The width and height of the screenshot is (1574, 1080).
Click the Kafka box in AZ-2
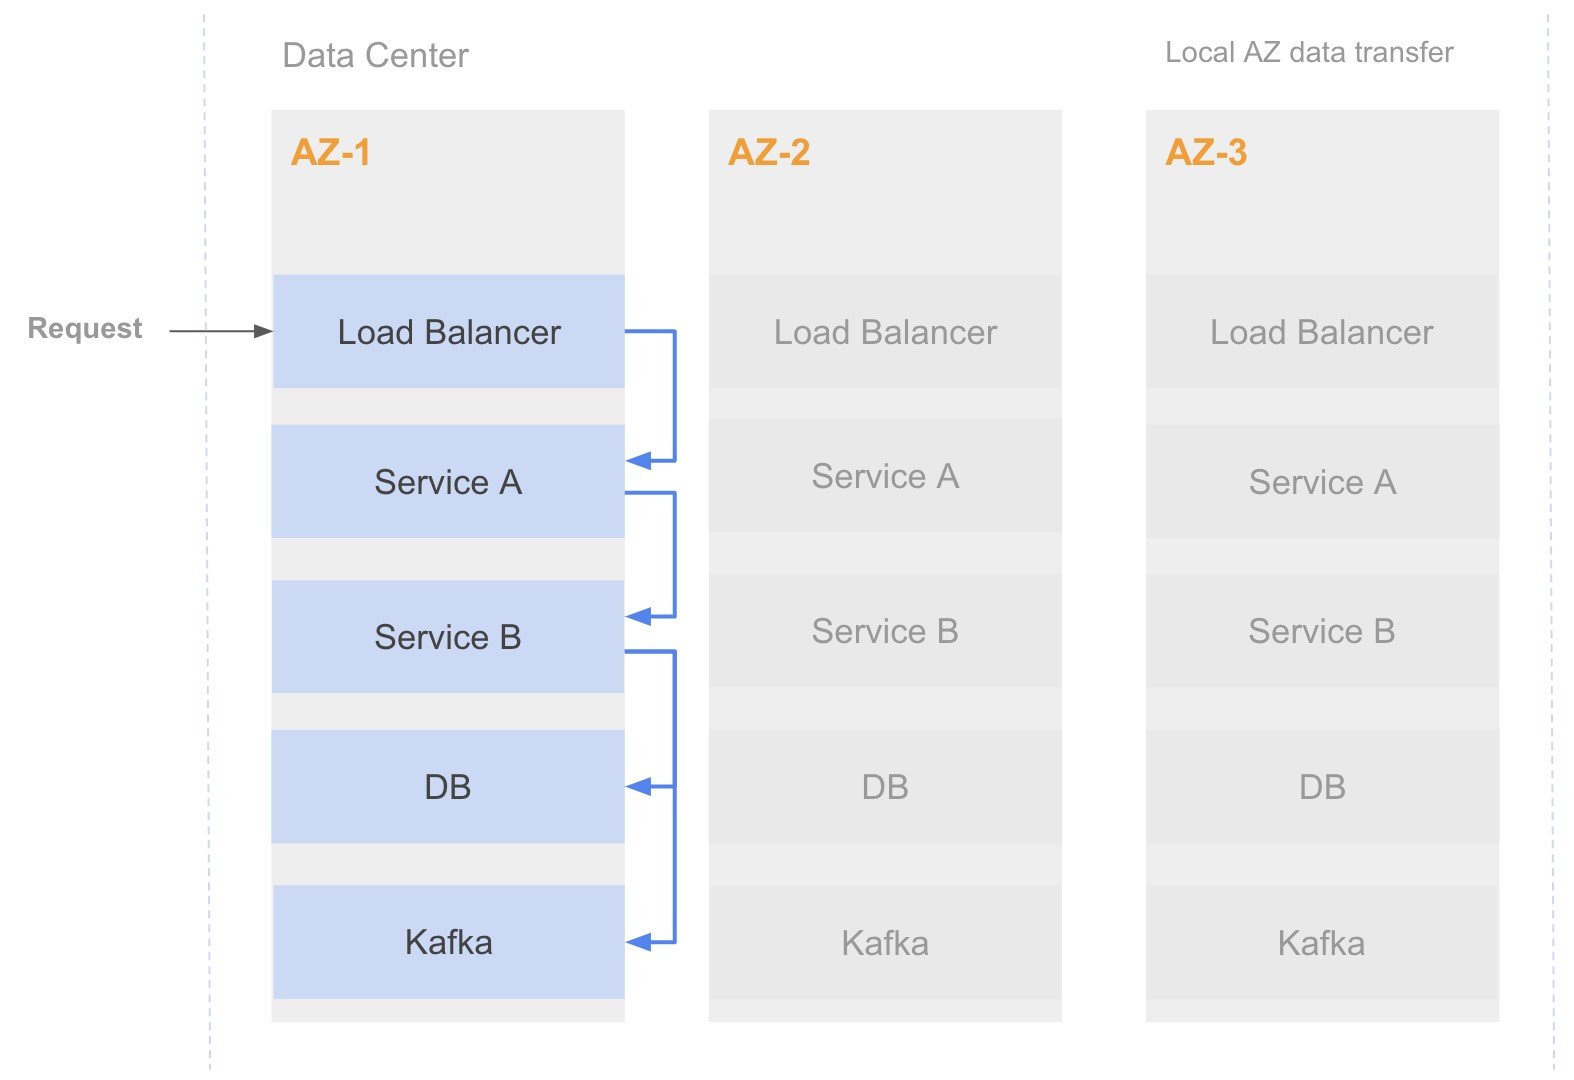point(885,942)
